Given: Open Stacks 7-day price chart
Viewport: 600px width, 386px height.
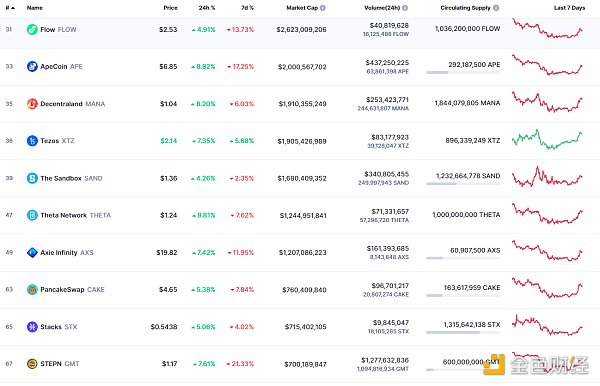Looking at the screenshot, I should pyautogui.click(x=548, y=325).
